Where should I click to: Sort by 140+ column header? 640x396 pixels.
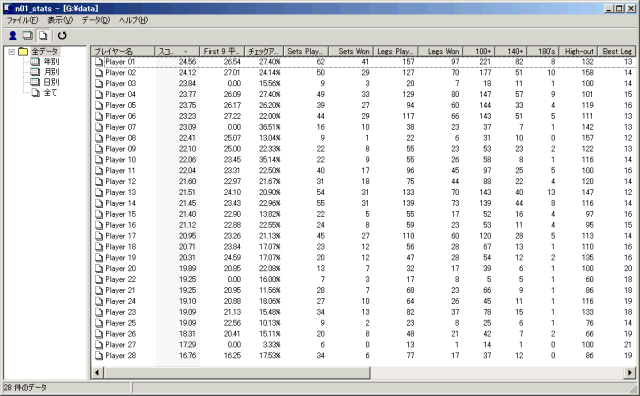pos(511,51)
